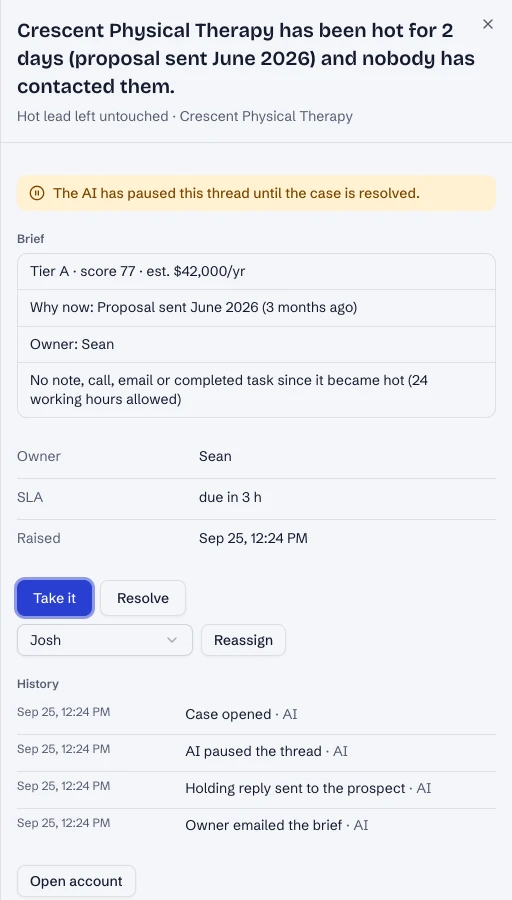
Task: Click the Crescent Physical Therapy case title
Action: [x=246, y=59]
